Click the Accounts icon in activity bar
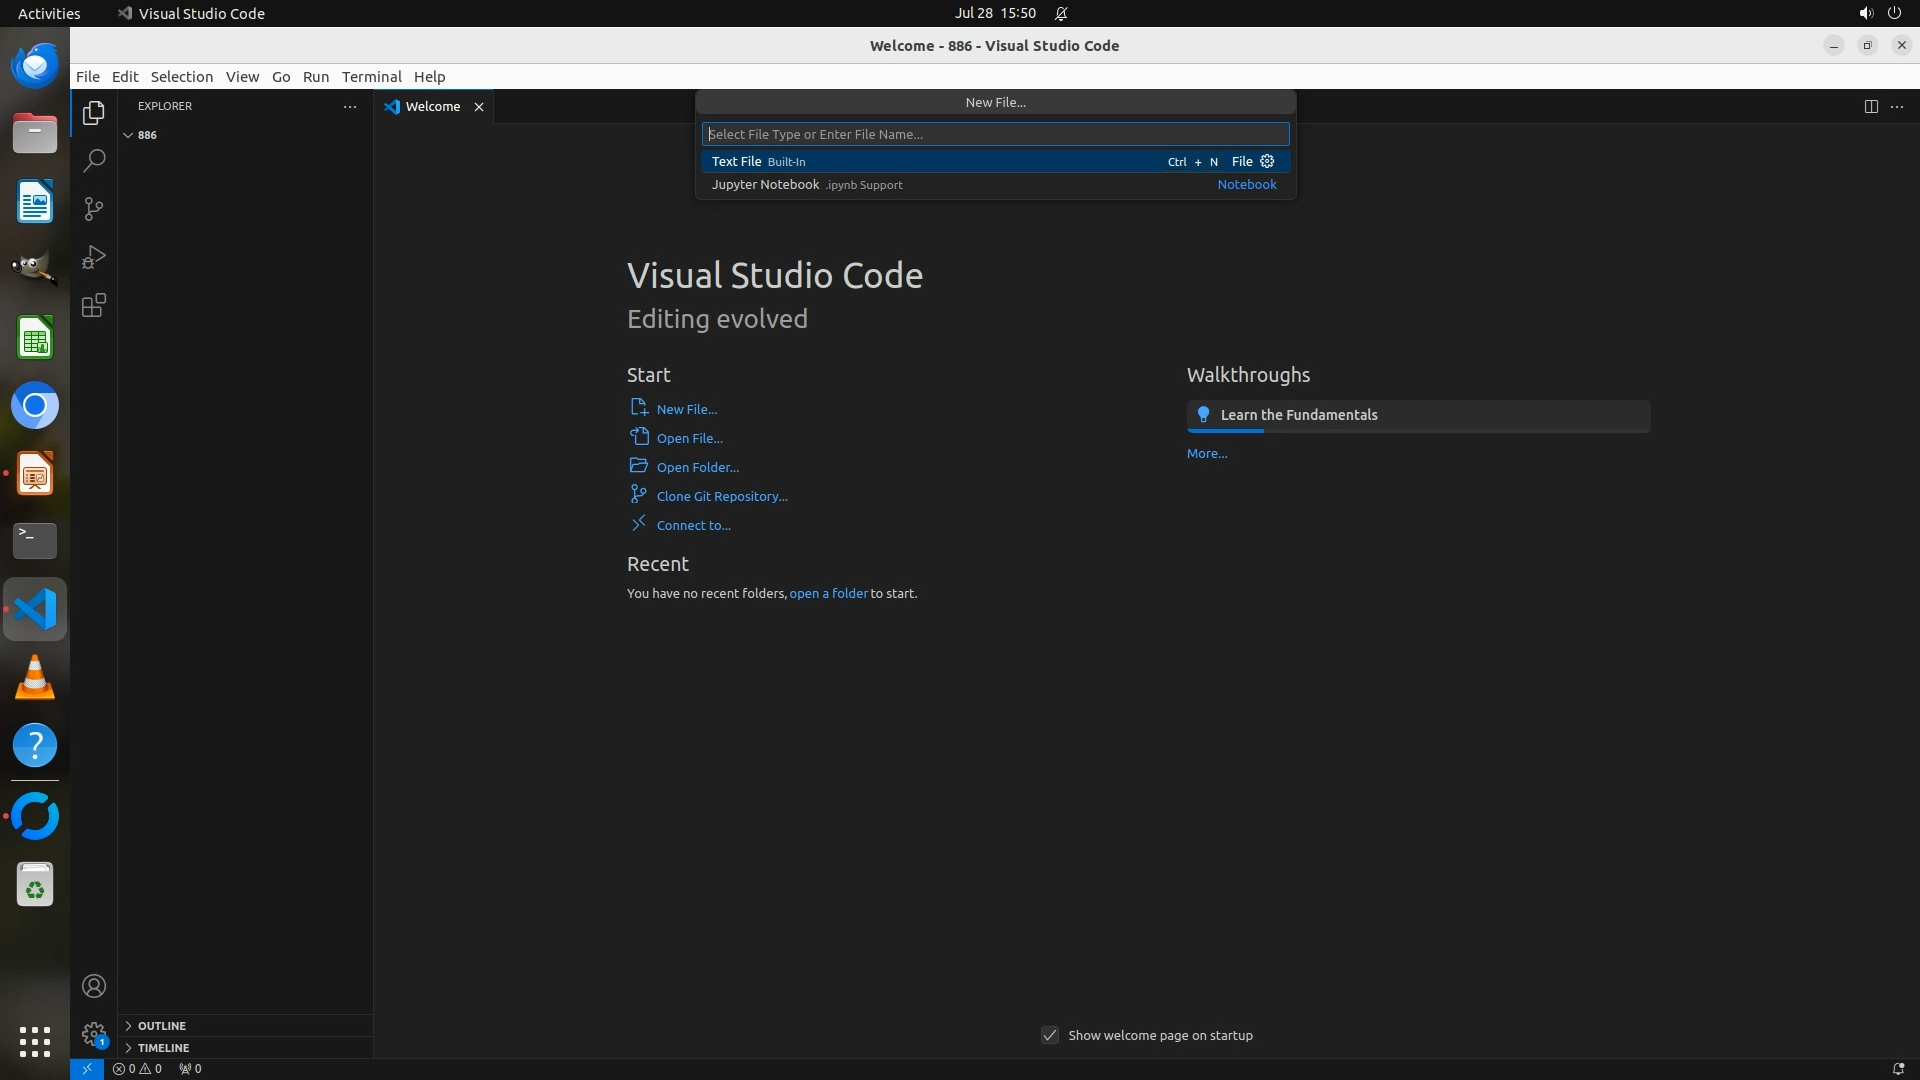 tap(94, 986)
